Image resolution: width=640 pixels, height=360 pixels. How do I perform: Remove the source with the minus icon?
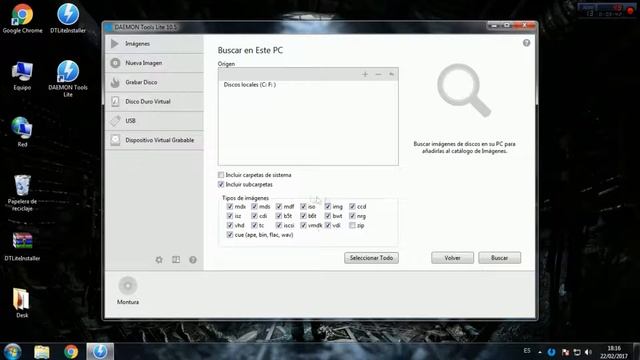point(378,74)
